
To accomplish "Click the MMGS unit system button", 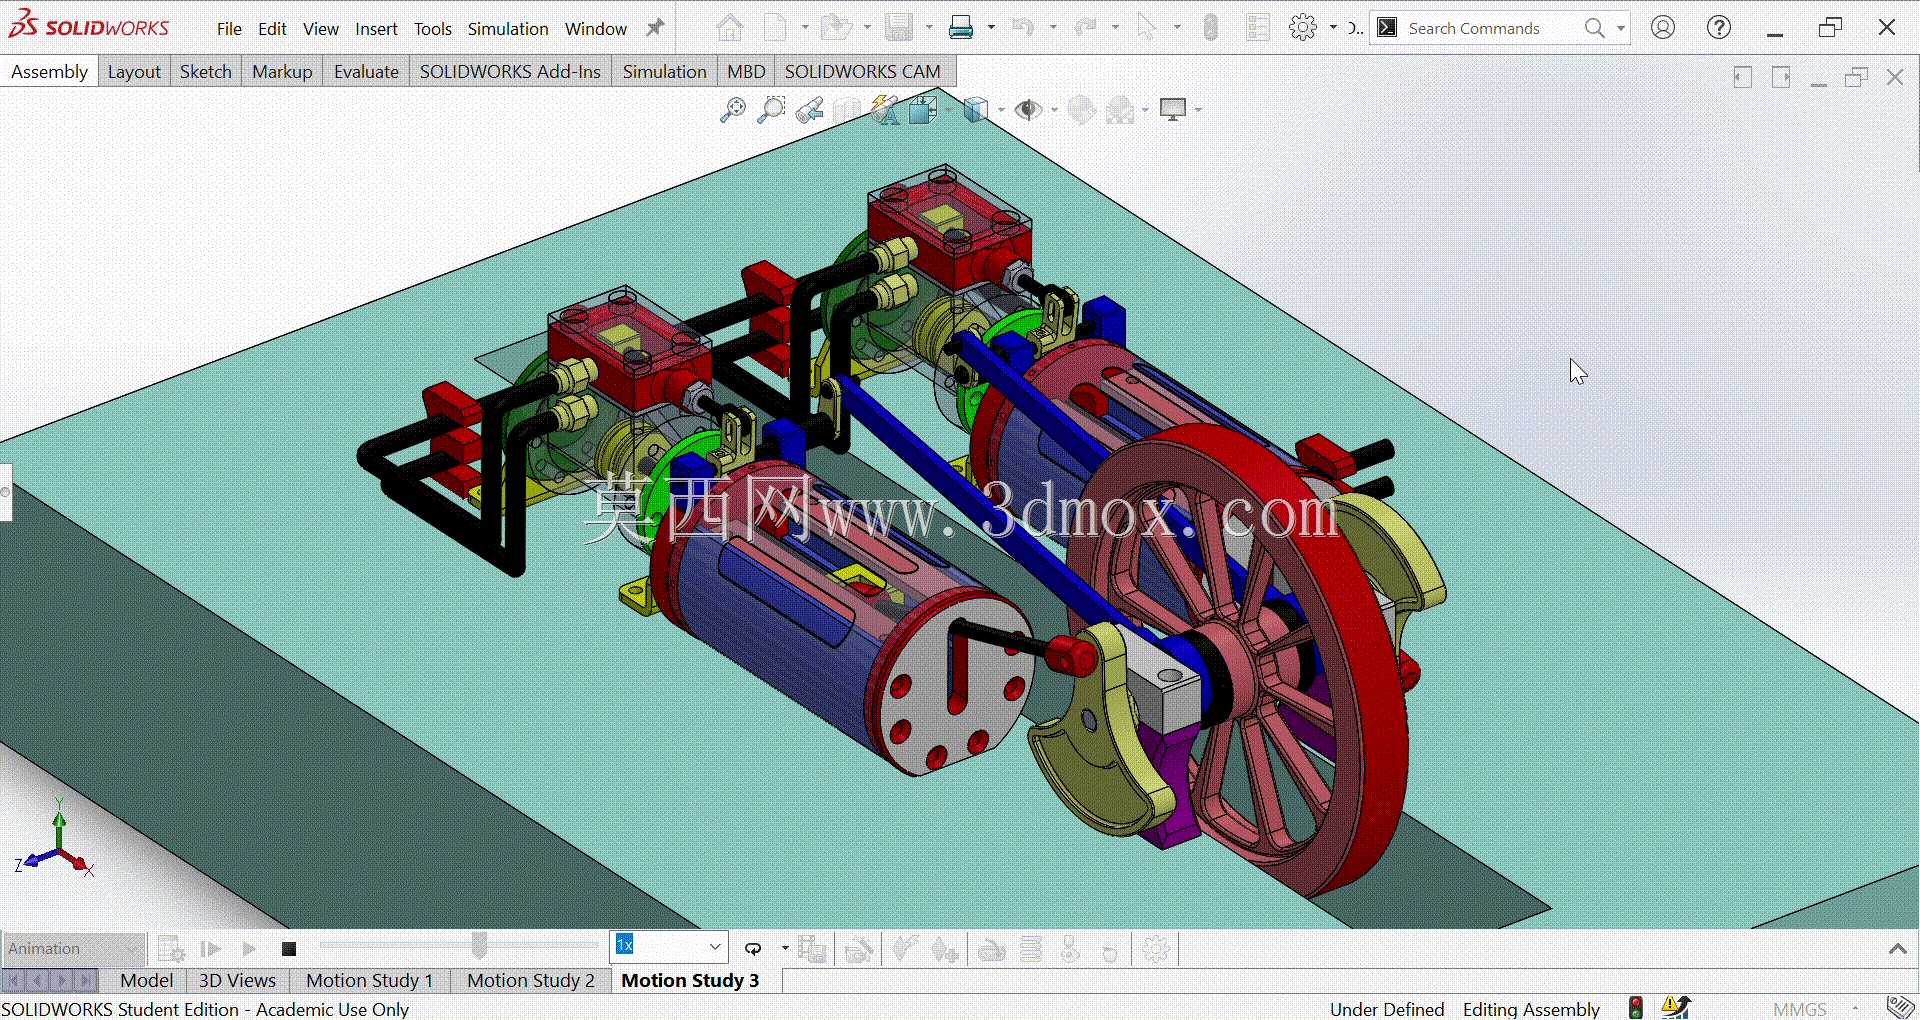I will point(1800,1009).
